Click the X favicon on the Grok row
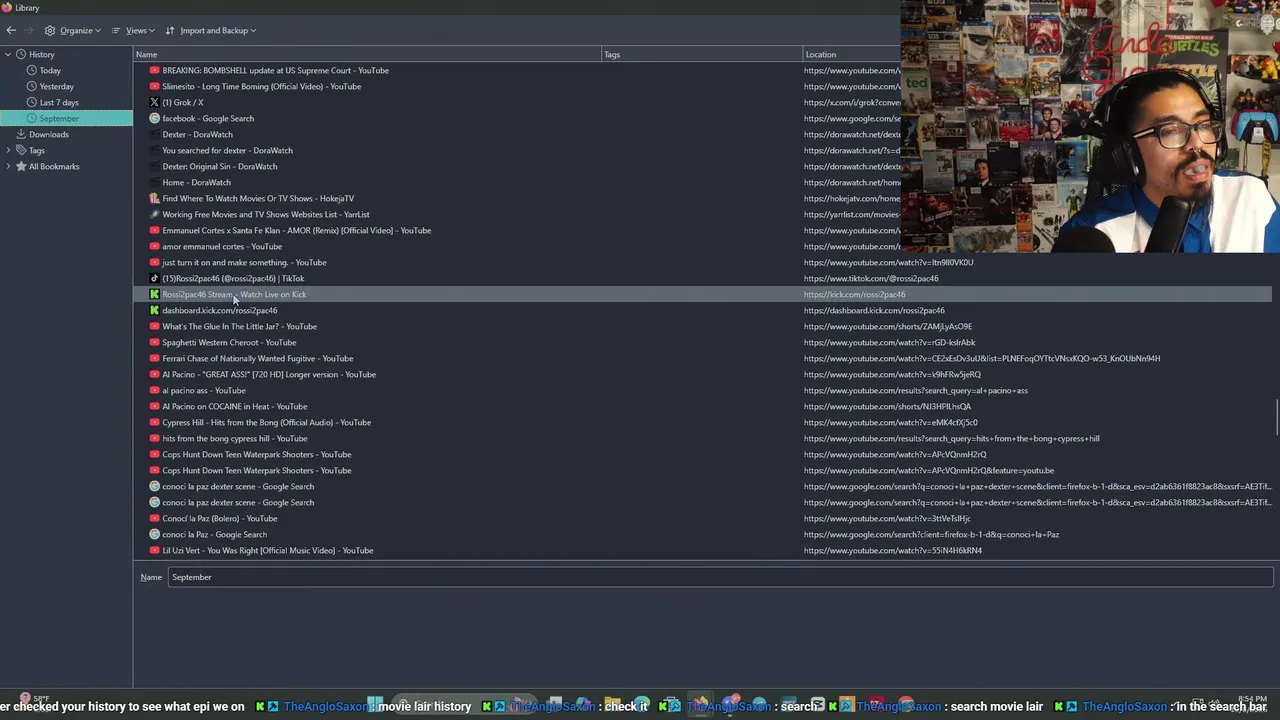The width and height of the screenshot is (1280, 720). tap(154, 102)
